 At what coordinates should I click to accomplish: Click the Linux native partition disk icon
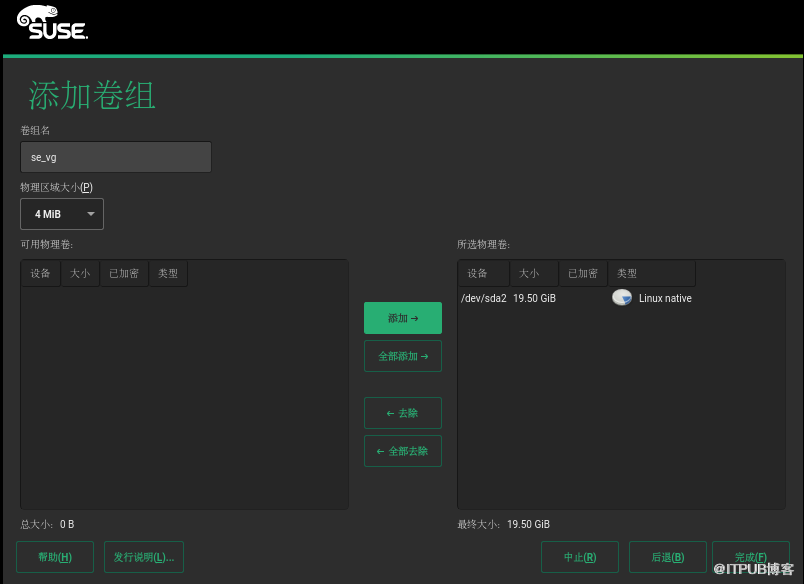point(621,298)
